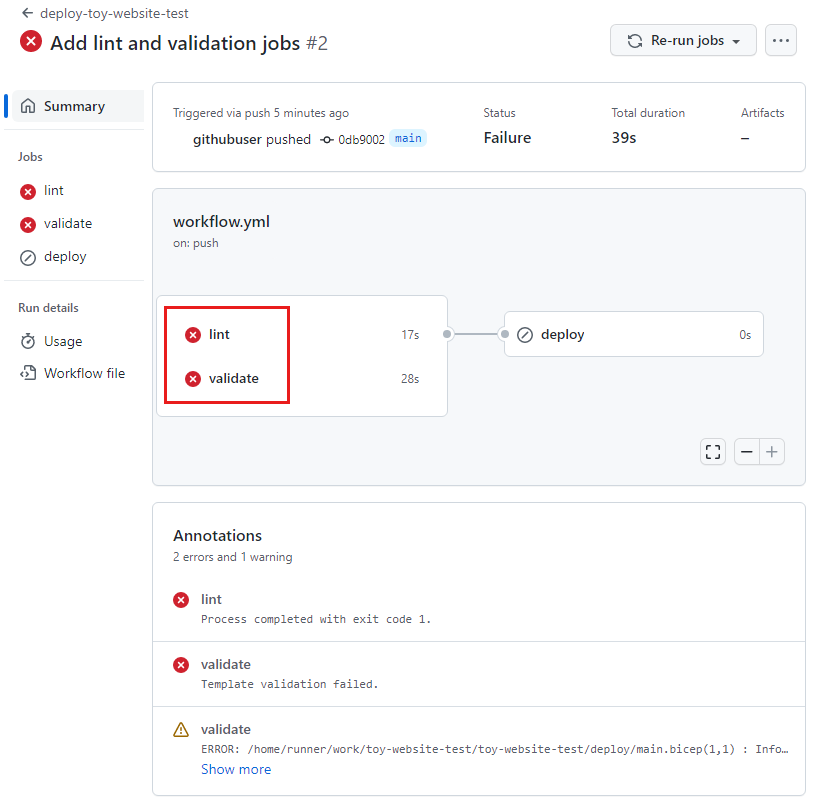Image resolution: width=820 pixels, height=811 pixels.
Task: Click the failed icon next to sidebar lint
Action: pyautogui.click(x=28, y=192)
